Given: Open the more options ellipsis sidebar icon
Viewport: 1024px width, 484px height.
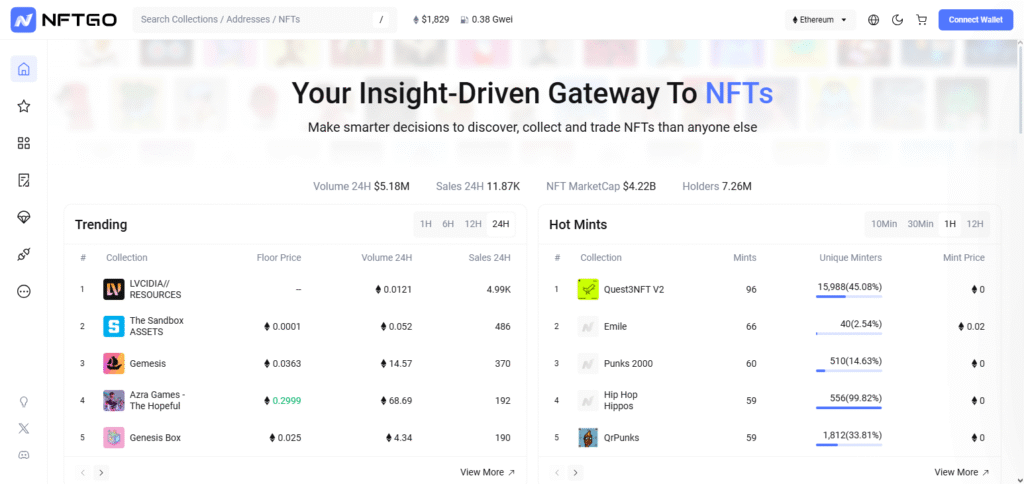Looking at the screenshot, I should (24, 291).
